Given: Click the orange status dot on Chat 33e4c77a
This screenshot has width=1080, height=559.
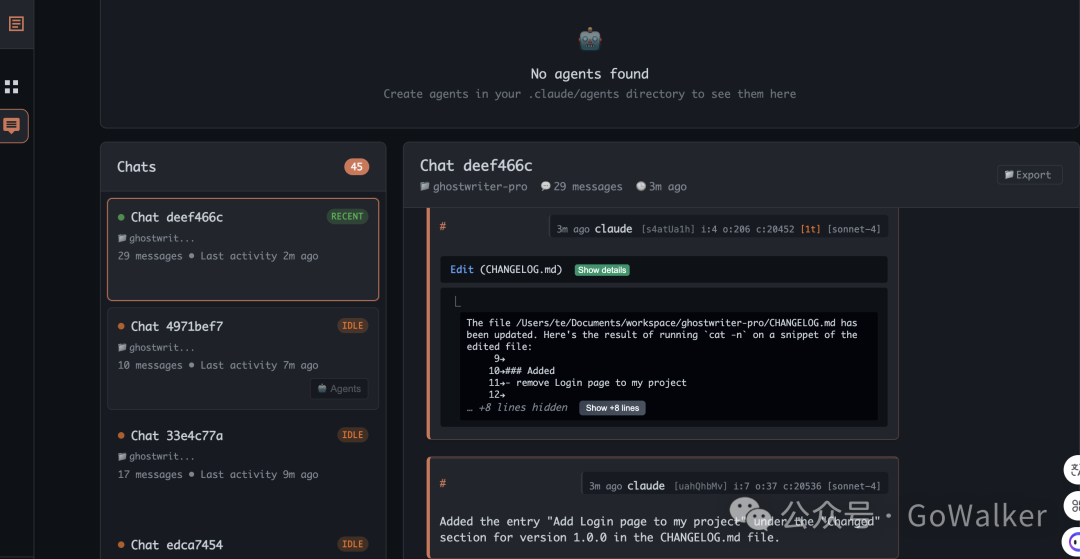Looking at the screenshot, I should (x=121, y=436).
